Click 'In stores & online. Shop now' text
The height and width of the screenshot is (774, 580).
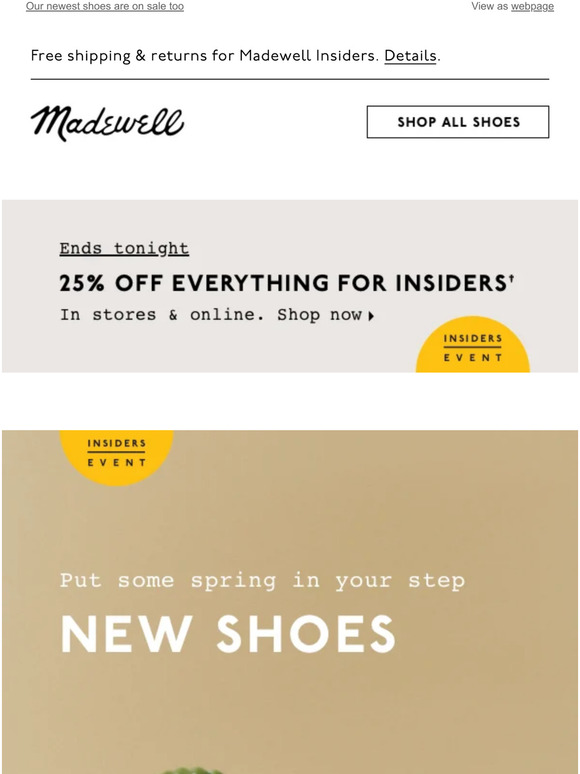[211, 314]
